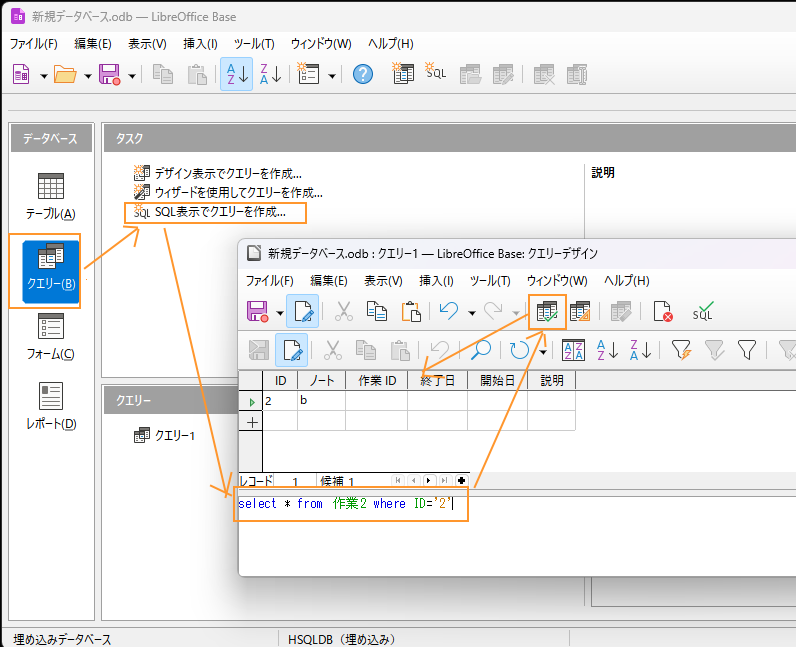Open the テーブル(A) section in the sidebar

[51, 196]
